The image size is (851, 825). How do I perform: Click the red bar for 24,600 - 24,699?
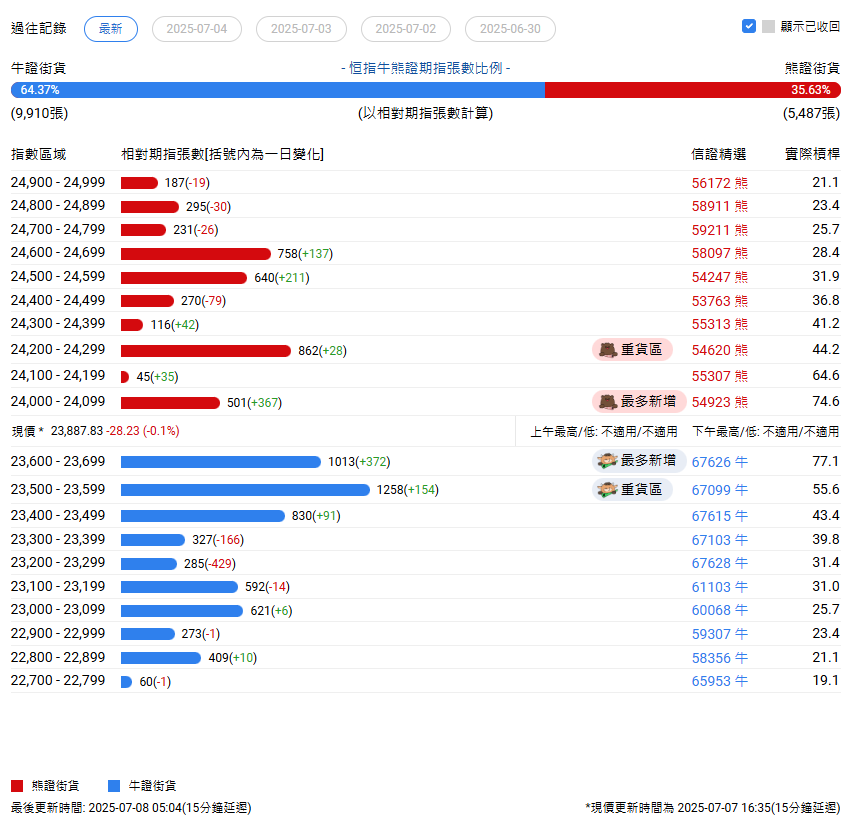tap(196, 254)
